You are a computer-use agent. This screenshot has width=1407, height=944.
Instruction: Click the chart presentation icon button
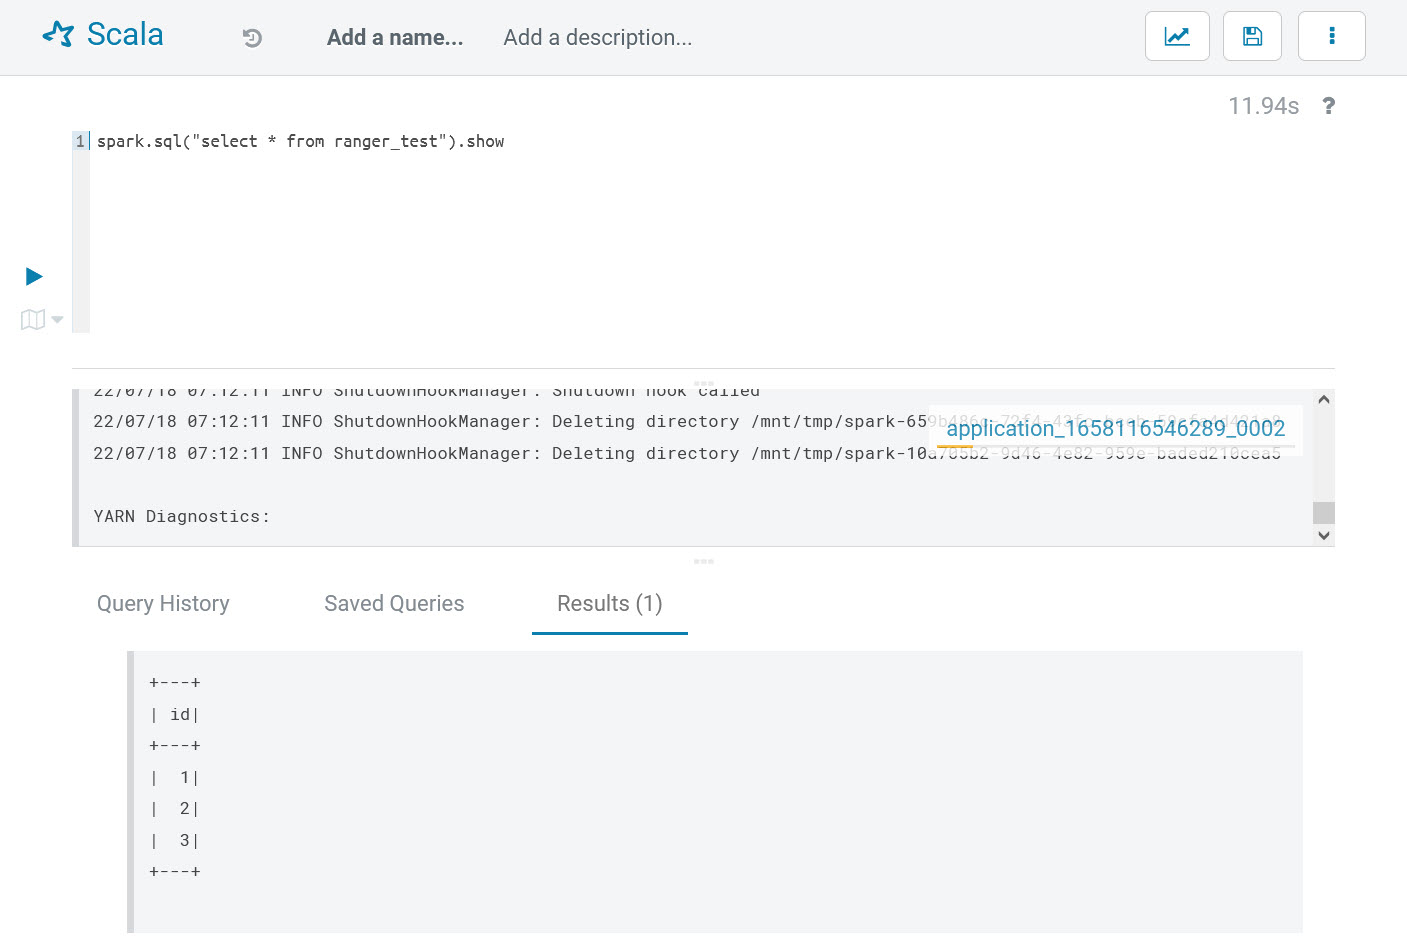[x=1177, y=36]
